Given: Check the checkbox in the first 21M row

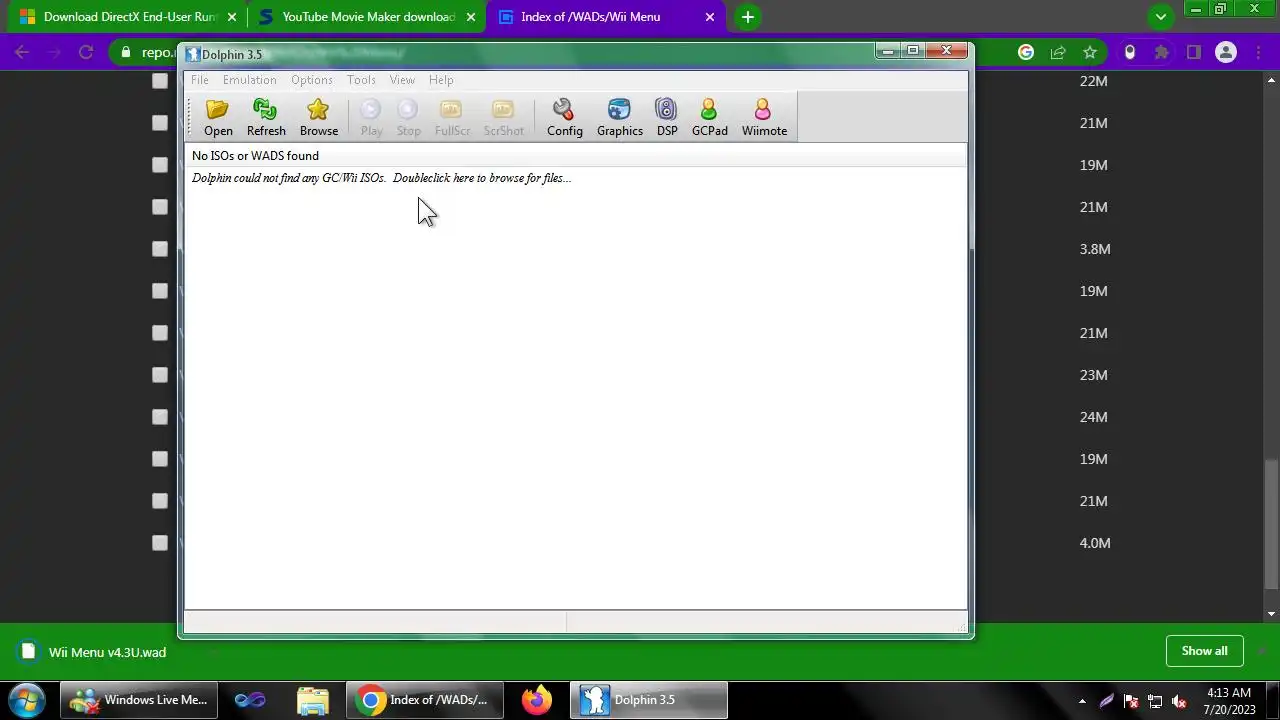Looking at the screenshot, I should coord(160,123).
